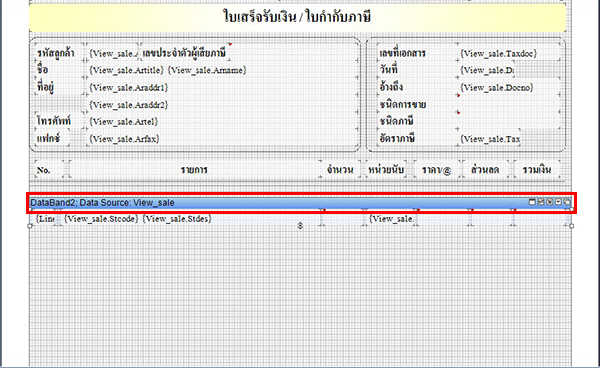Click the second icon on the DataBand2 header
Viewport: 600px width, 368px height.
(541, 202)
